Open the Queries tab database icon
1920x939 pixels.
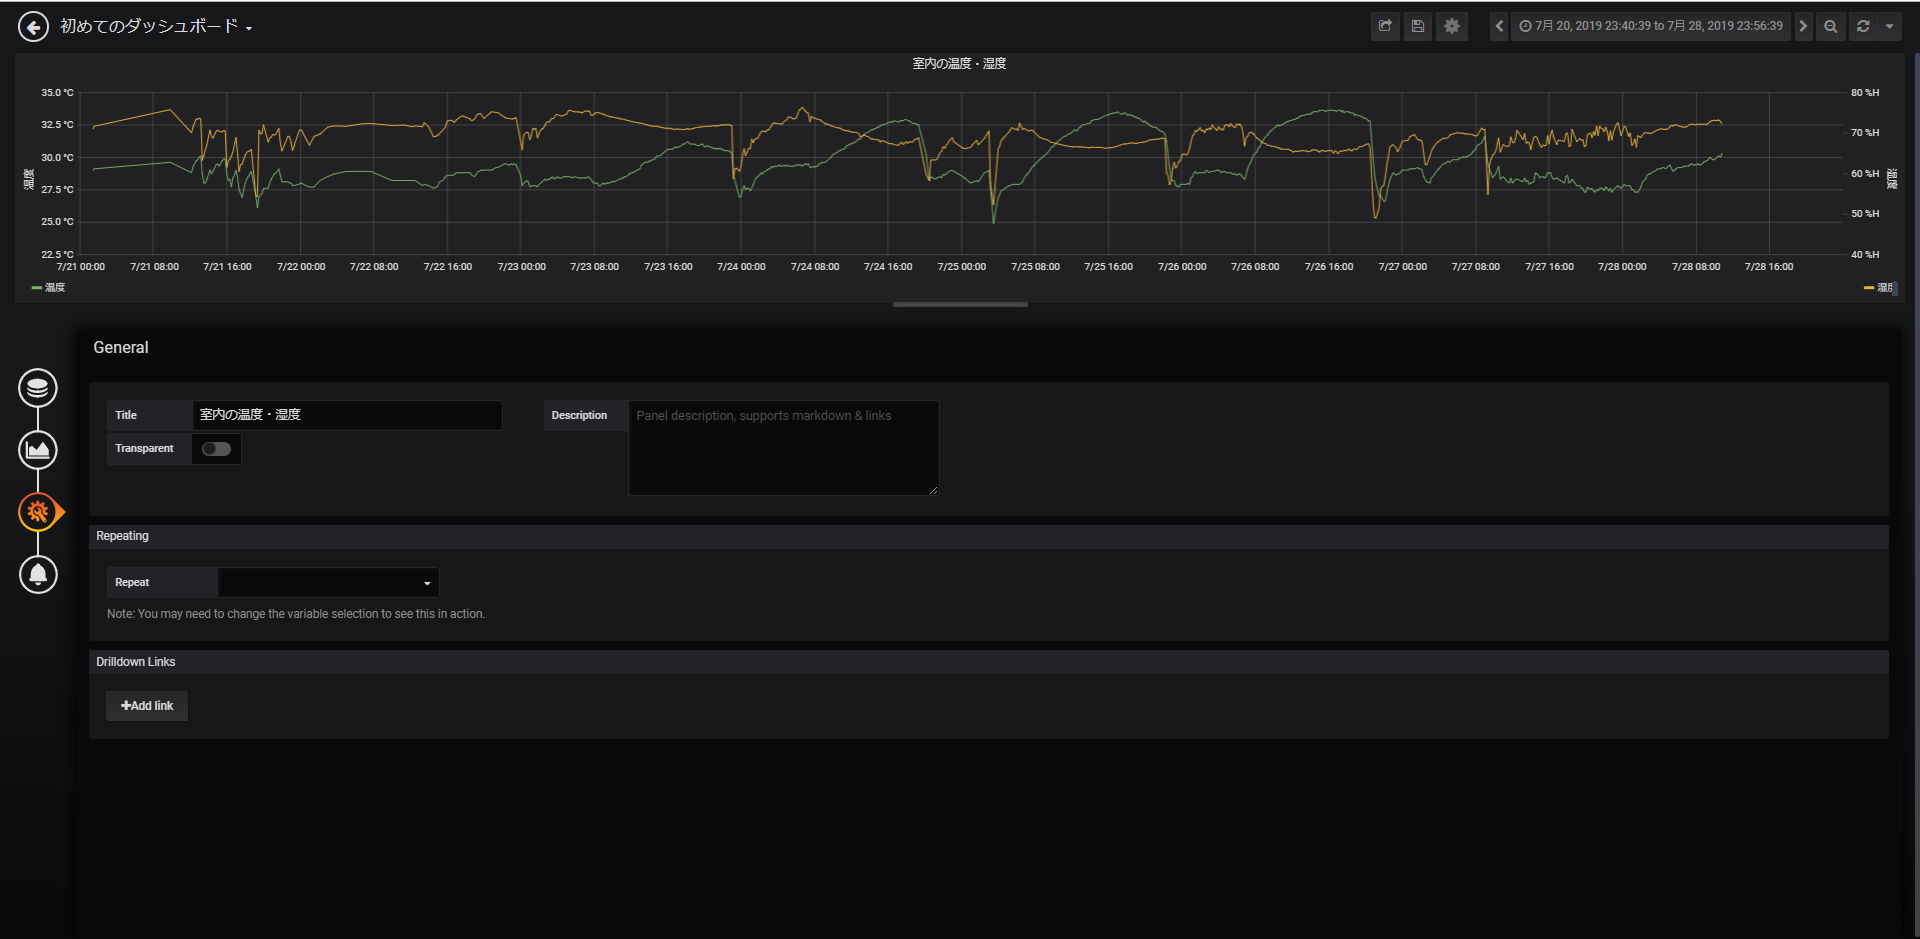coord(38,388)
